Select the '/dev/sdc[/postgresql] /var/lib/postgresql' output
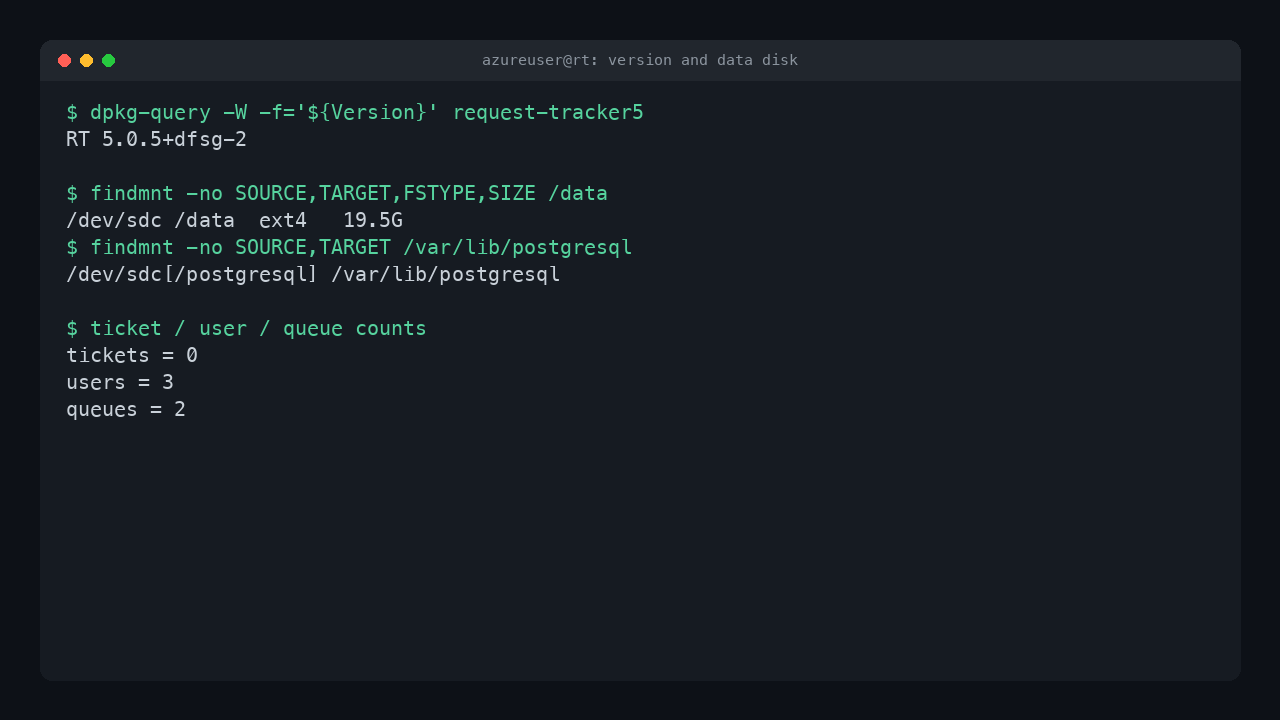1280x720 pixels. (313, 274)
